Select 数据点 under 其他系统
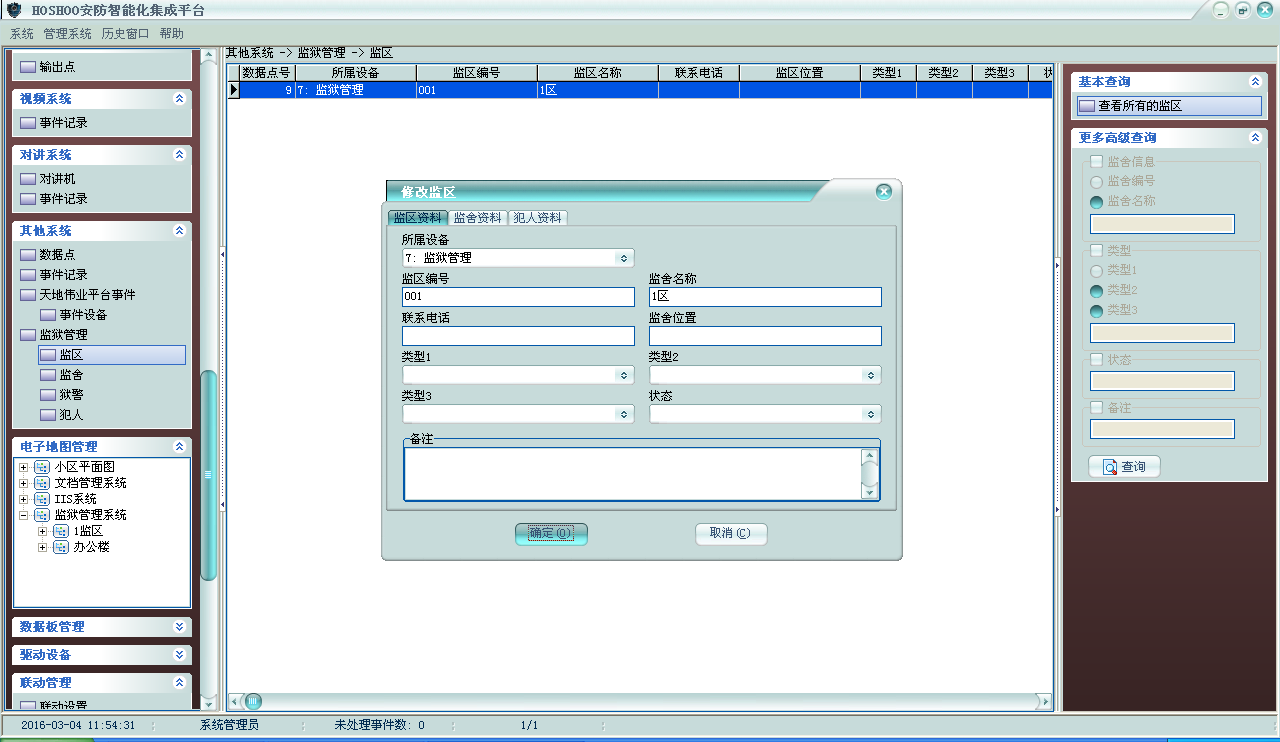 pyautogui.click(x=57, y=255)
